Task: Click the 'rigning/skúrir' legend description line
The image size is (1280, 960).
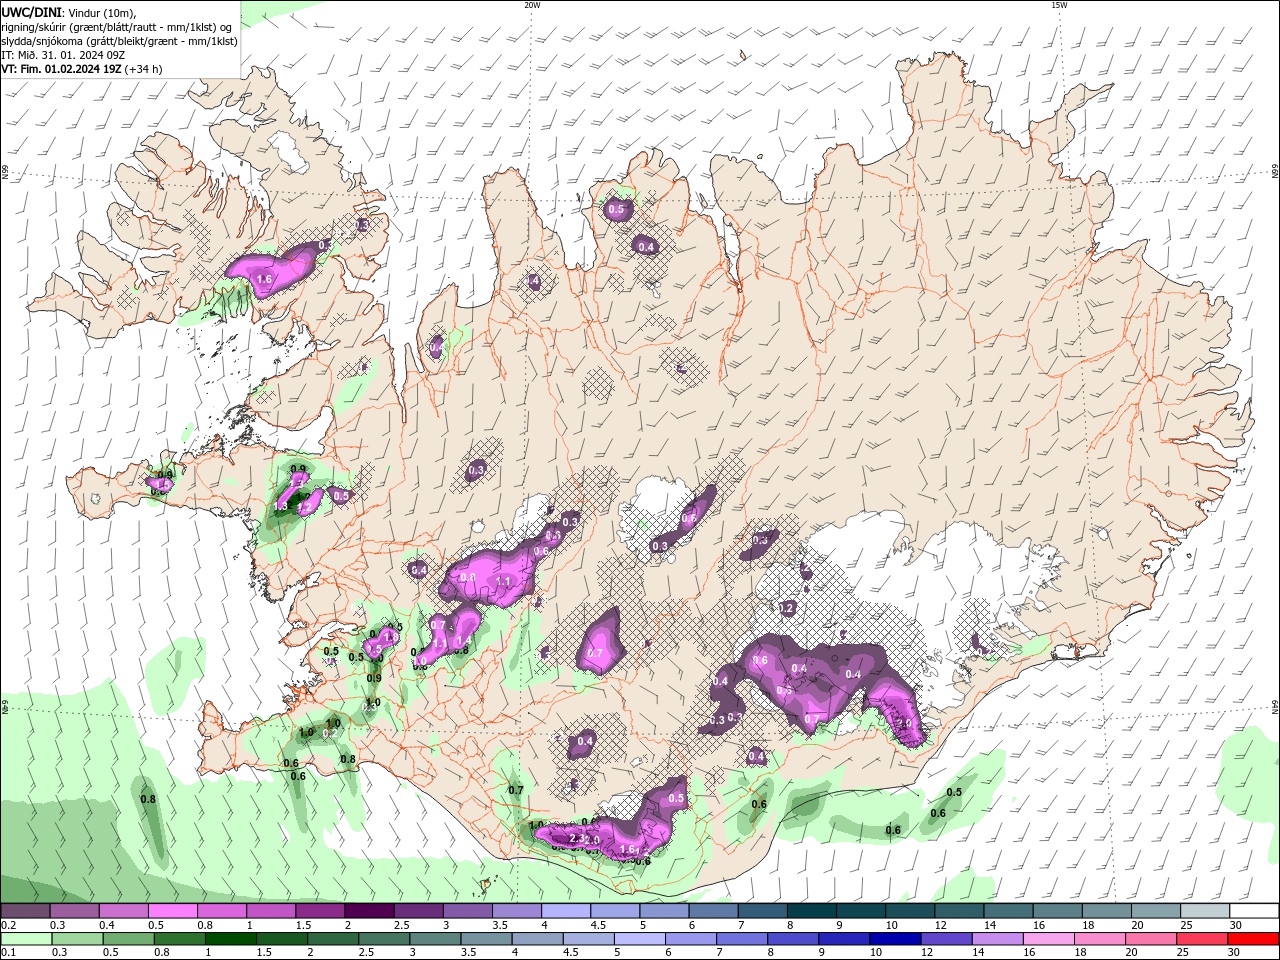Action: tap(117, 27)
